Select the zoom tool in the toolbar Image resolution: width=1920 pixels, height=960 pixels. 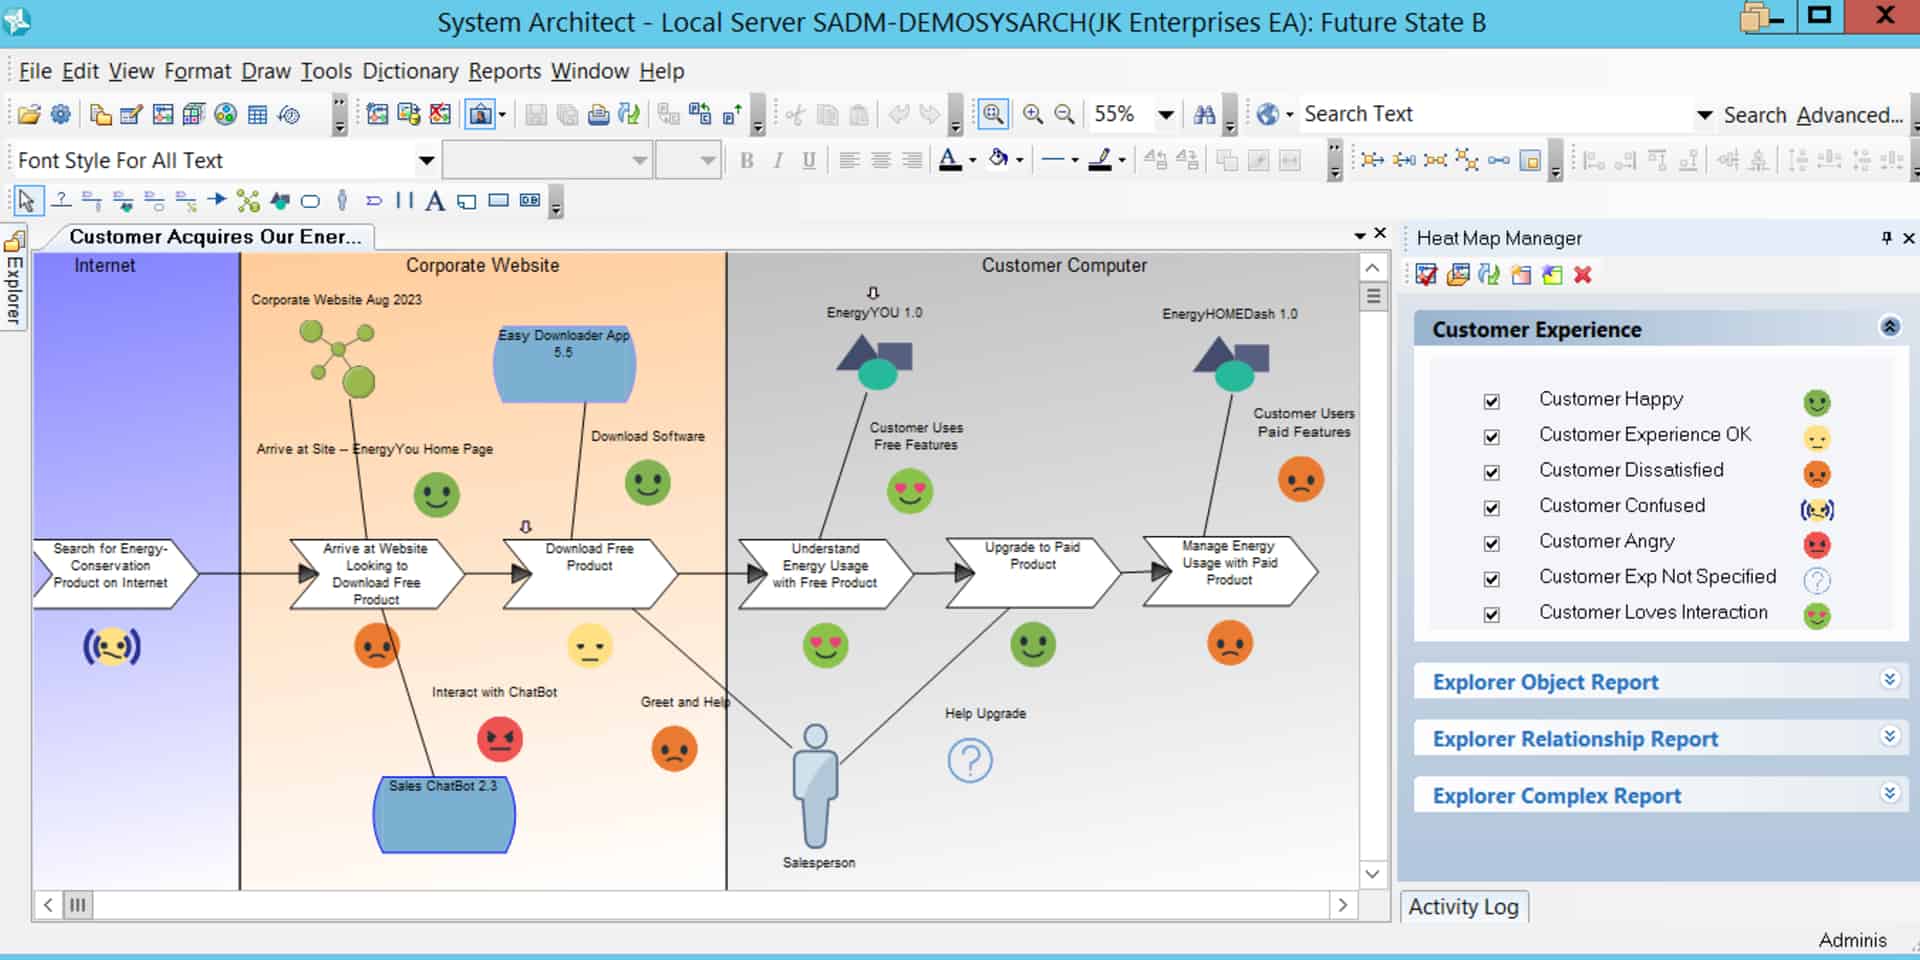[x=991, y=114]
